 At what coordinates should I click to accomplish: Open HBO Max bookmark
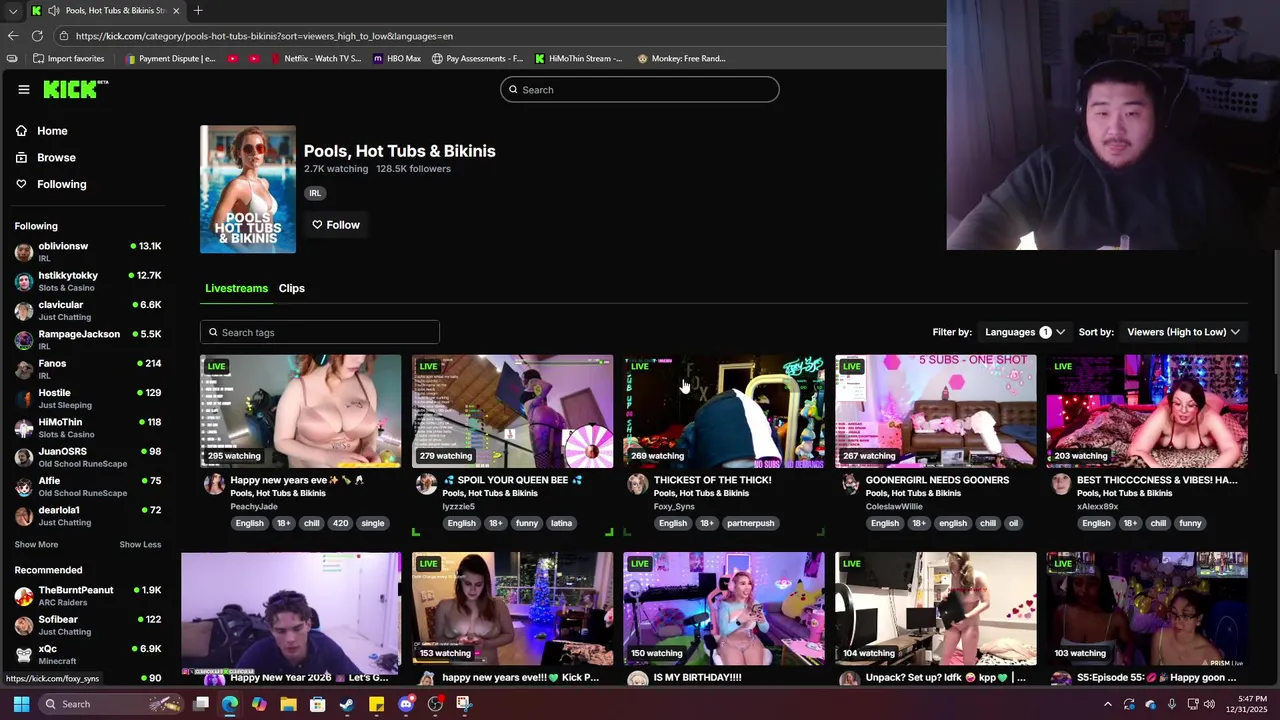(x=397, y=59)
